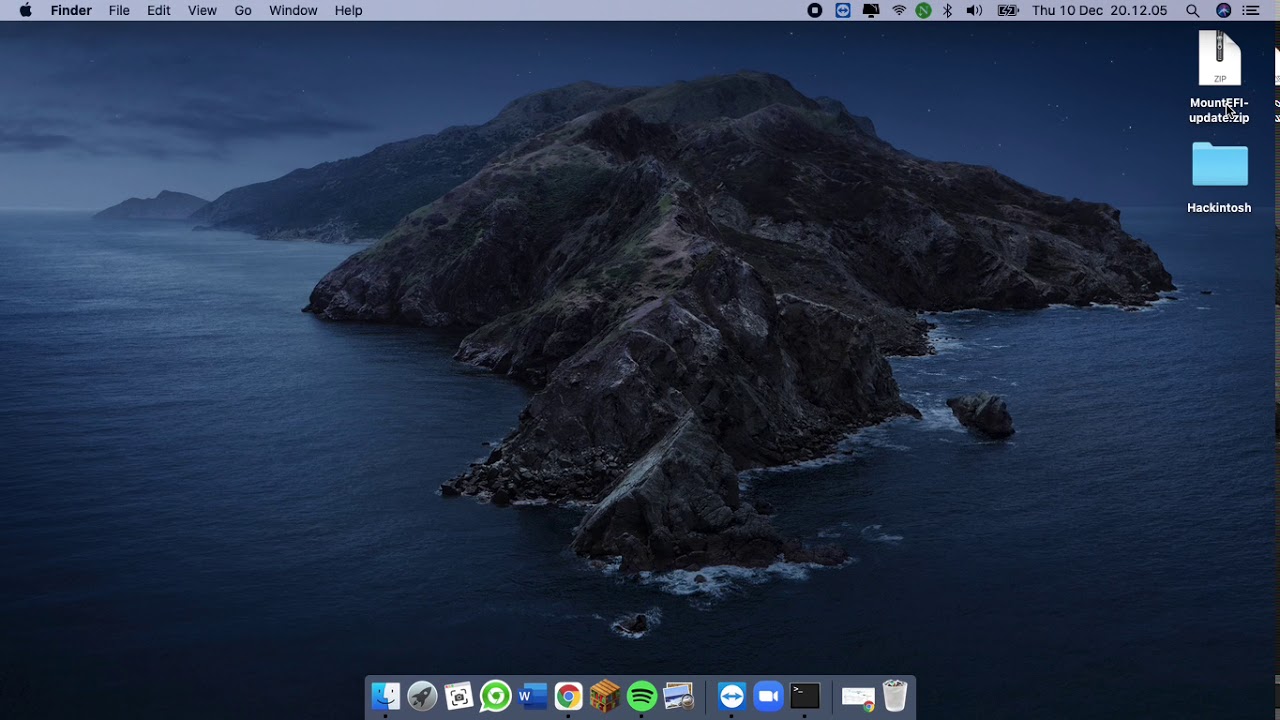Activate Siri from menu bar
The width and height of the screenshot is (1280, 720).
point(1223,10)
